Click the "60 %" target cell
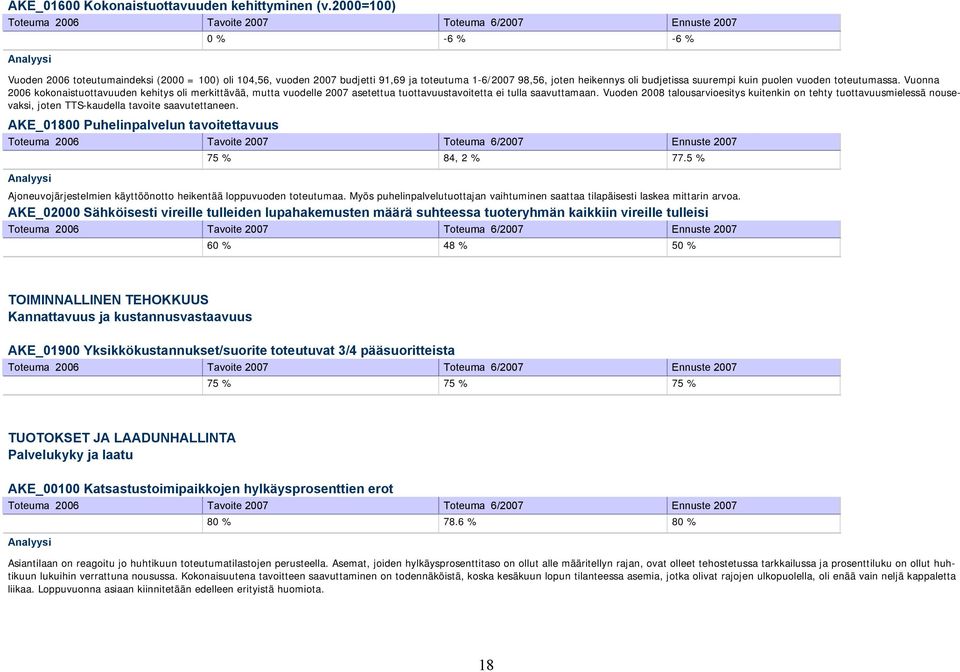Viewport: 960px width, 672px height. click(219, 245)
